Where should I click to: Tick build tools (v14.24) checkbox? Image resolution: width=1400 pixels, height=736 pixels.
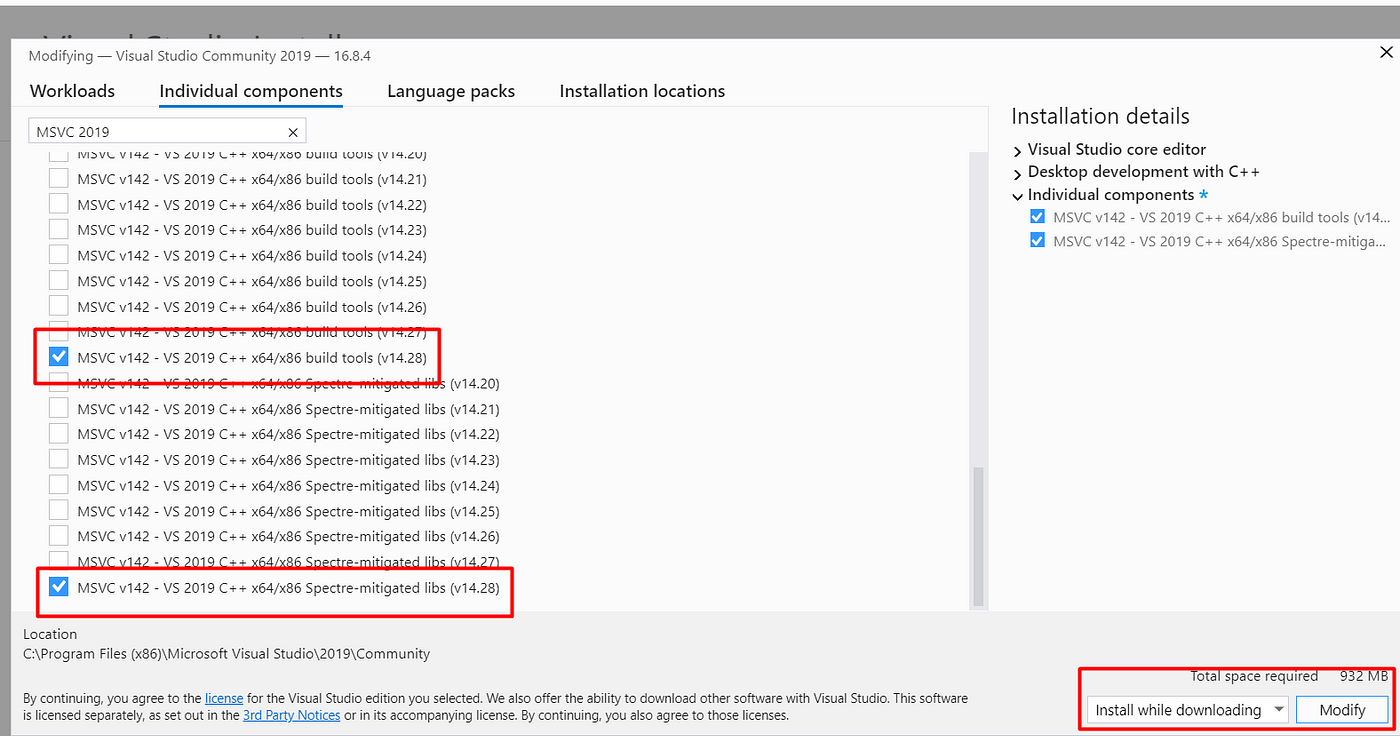(x=59, y=255)
